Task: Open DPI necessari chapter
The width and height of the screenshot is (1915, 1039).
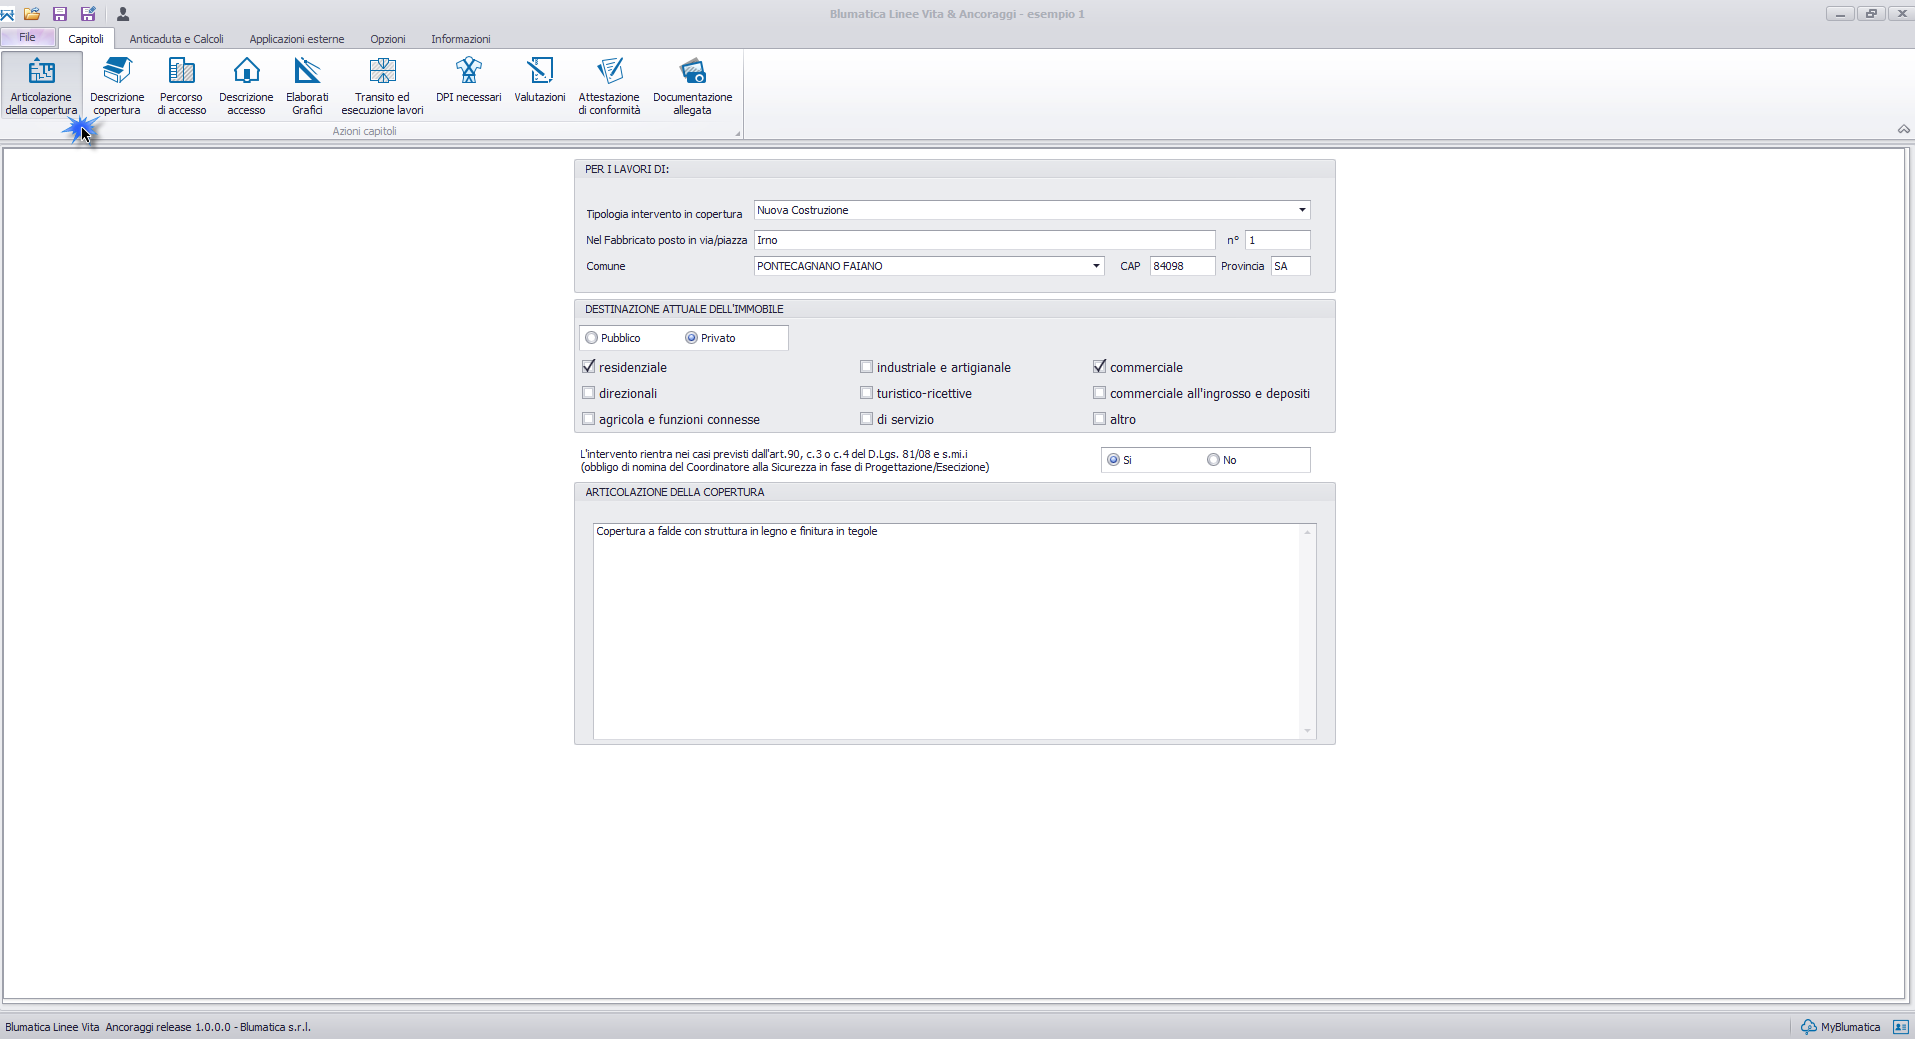Action: (x=468, y=80)
